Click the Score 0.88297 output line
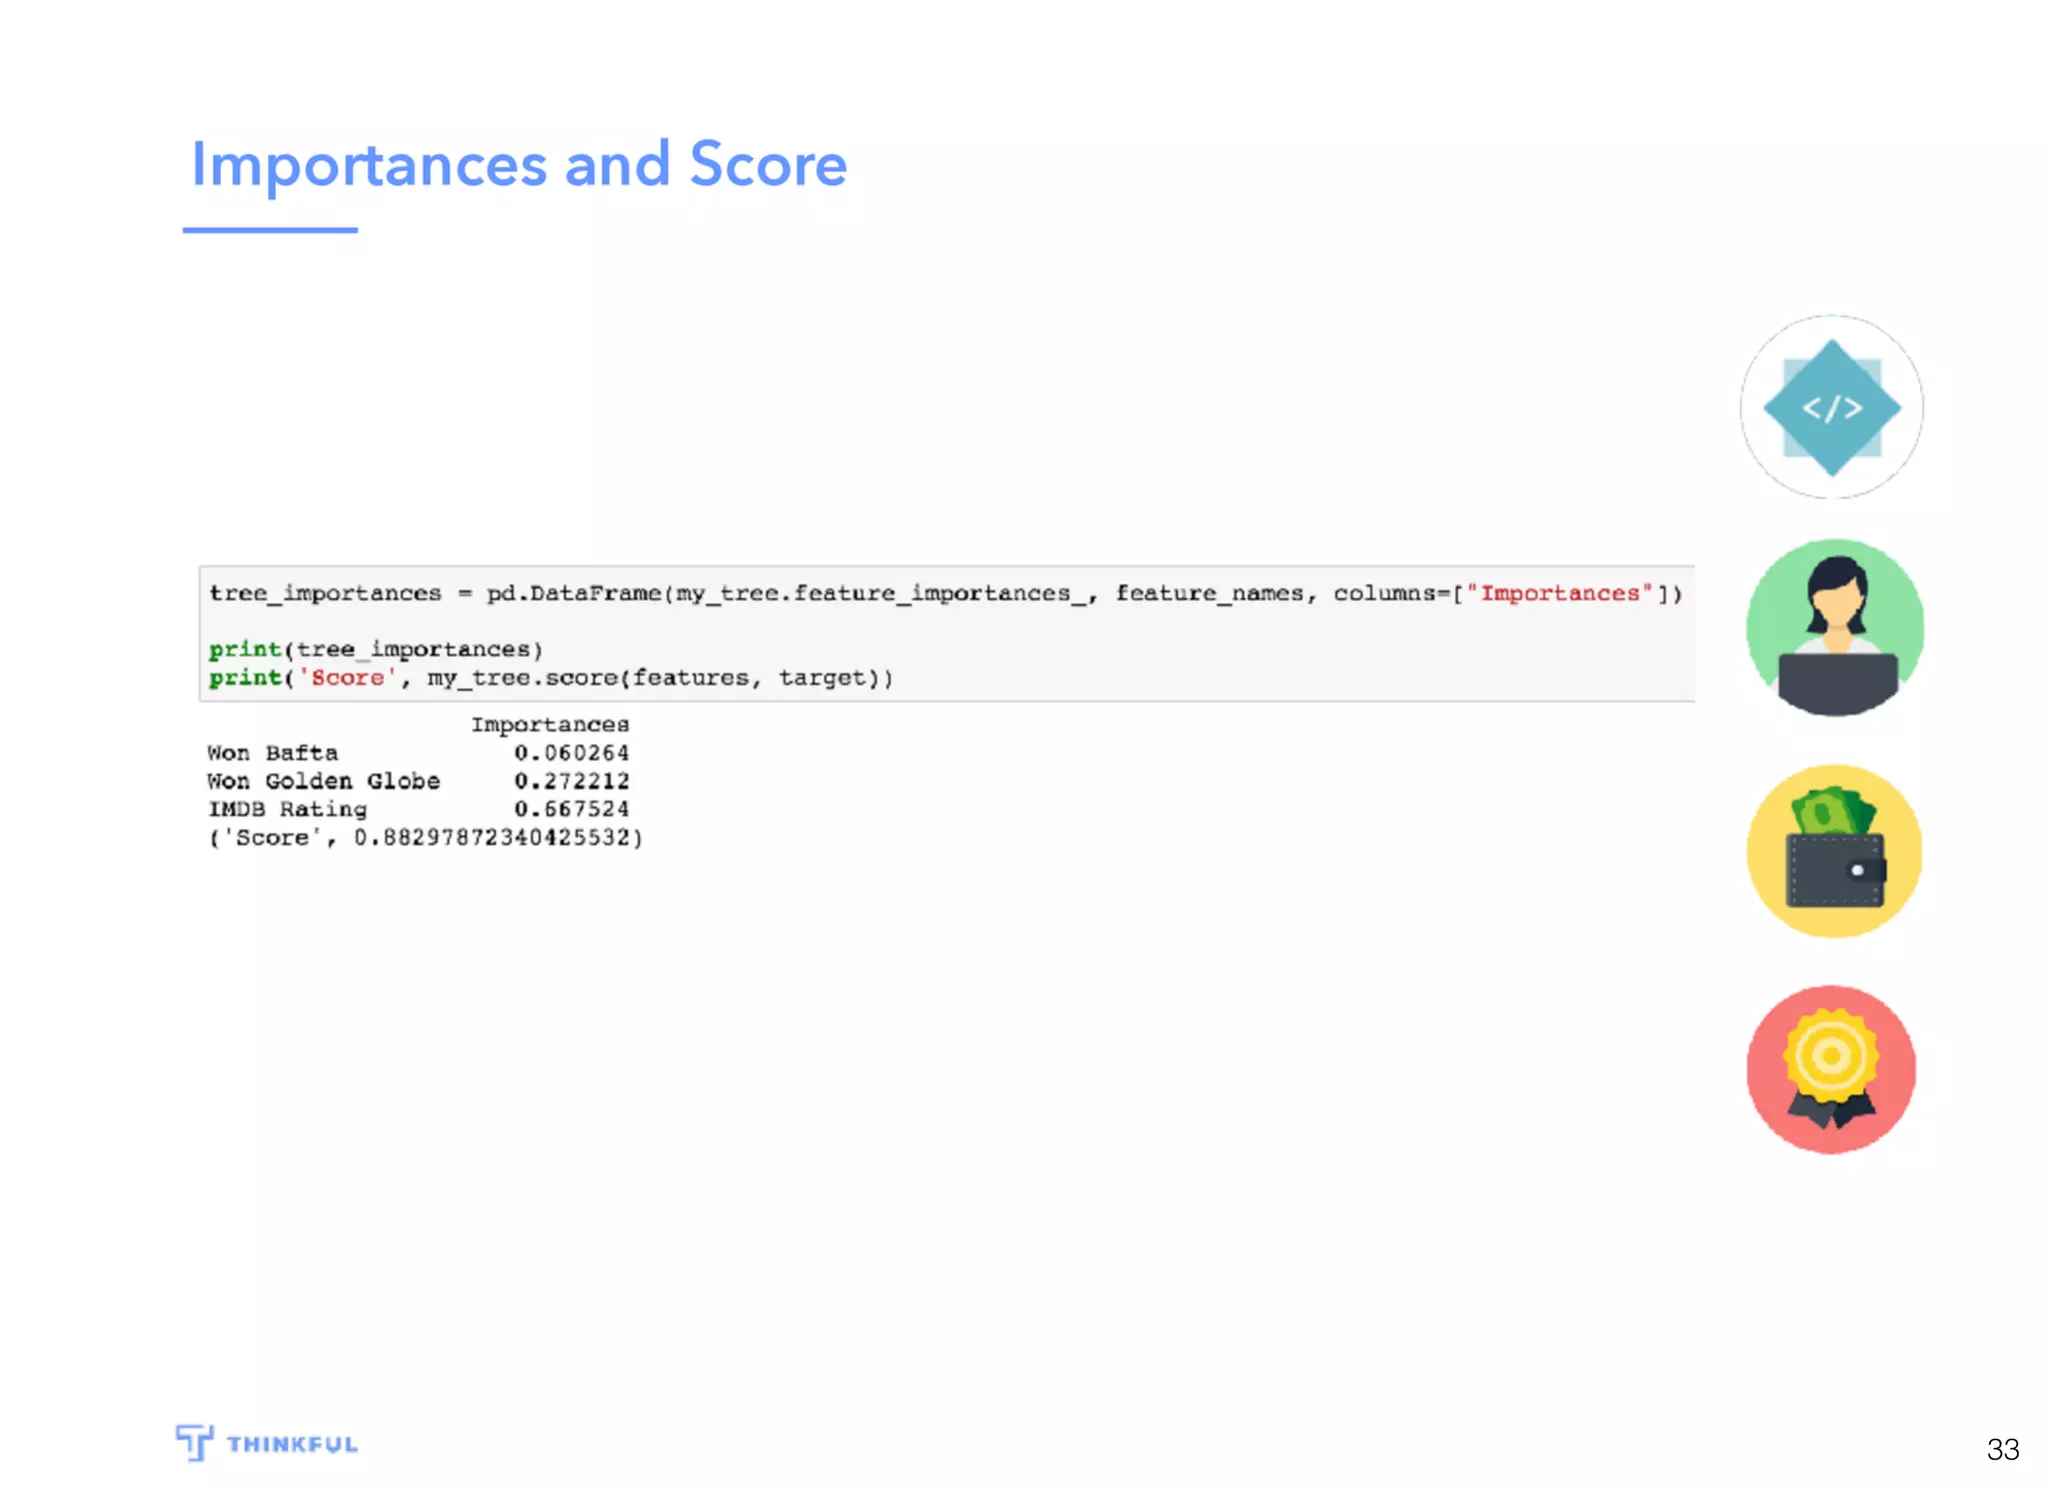Screen dimensions: 2048x1494 coord(425,837)
